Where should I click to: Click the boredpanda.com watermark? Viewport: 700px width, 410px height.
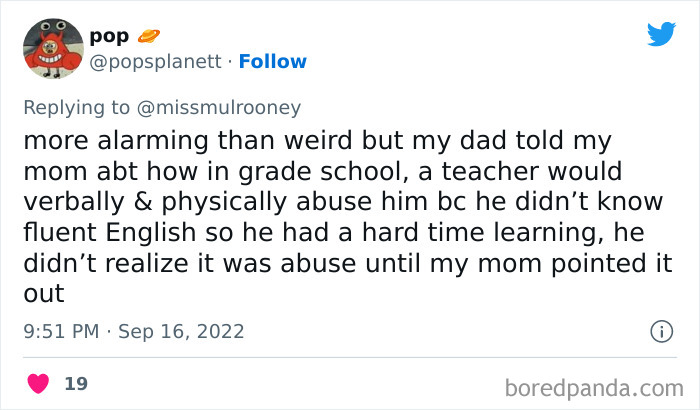595,387
